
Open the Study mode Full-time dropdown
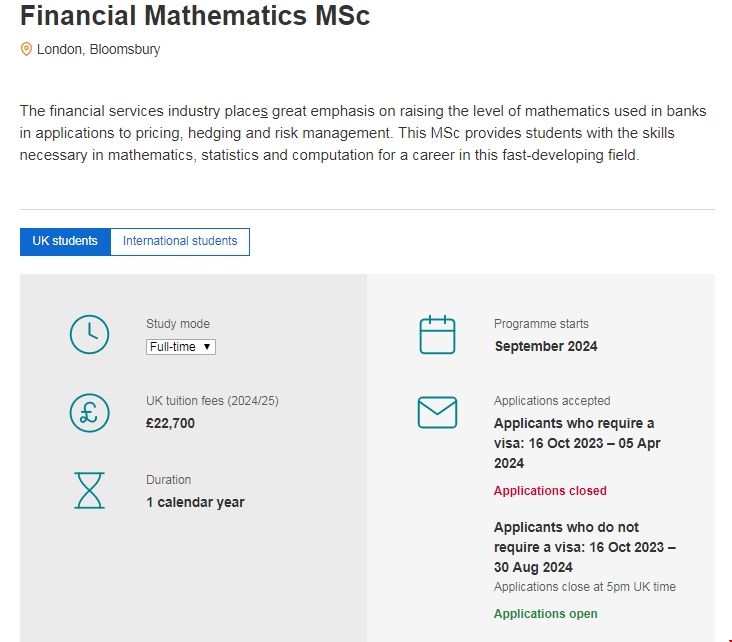181,347
